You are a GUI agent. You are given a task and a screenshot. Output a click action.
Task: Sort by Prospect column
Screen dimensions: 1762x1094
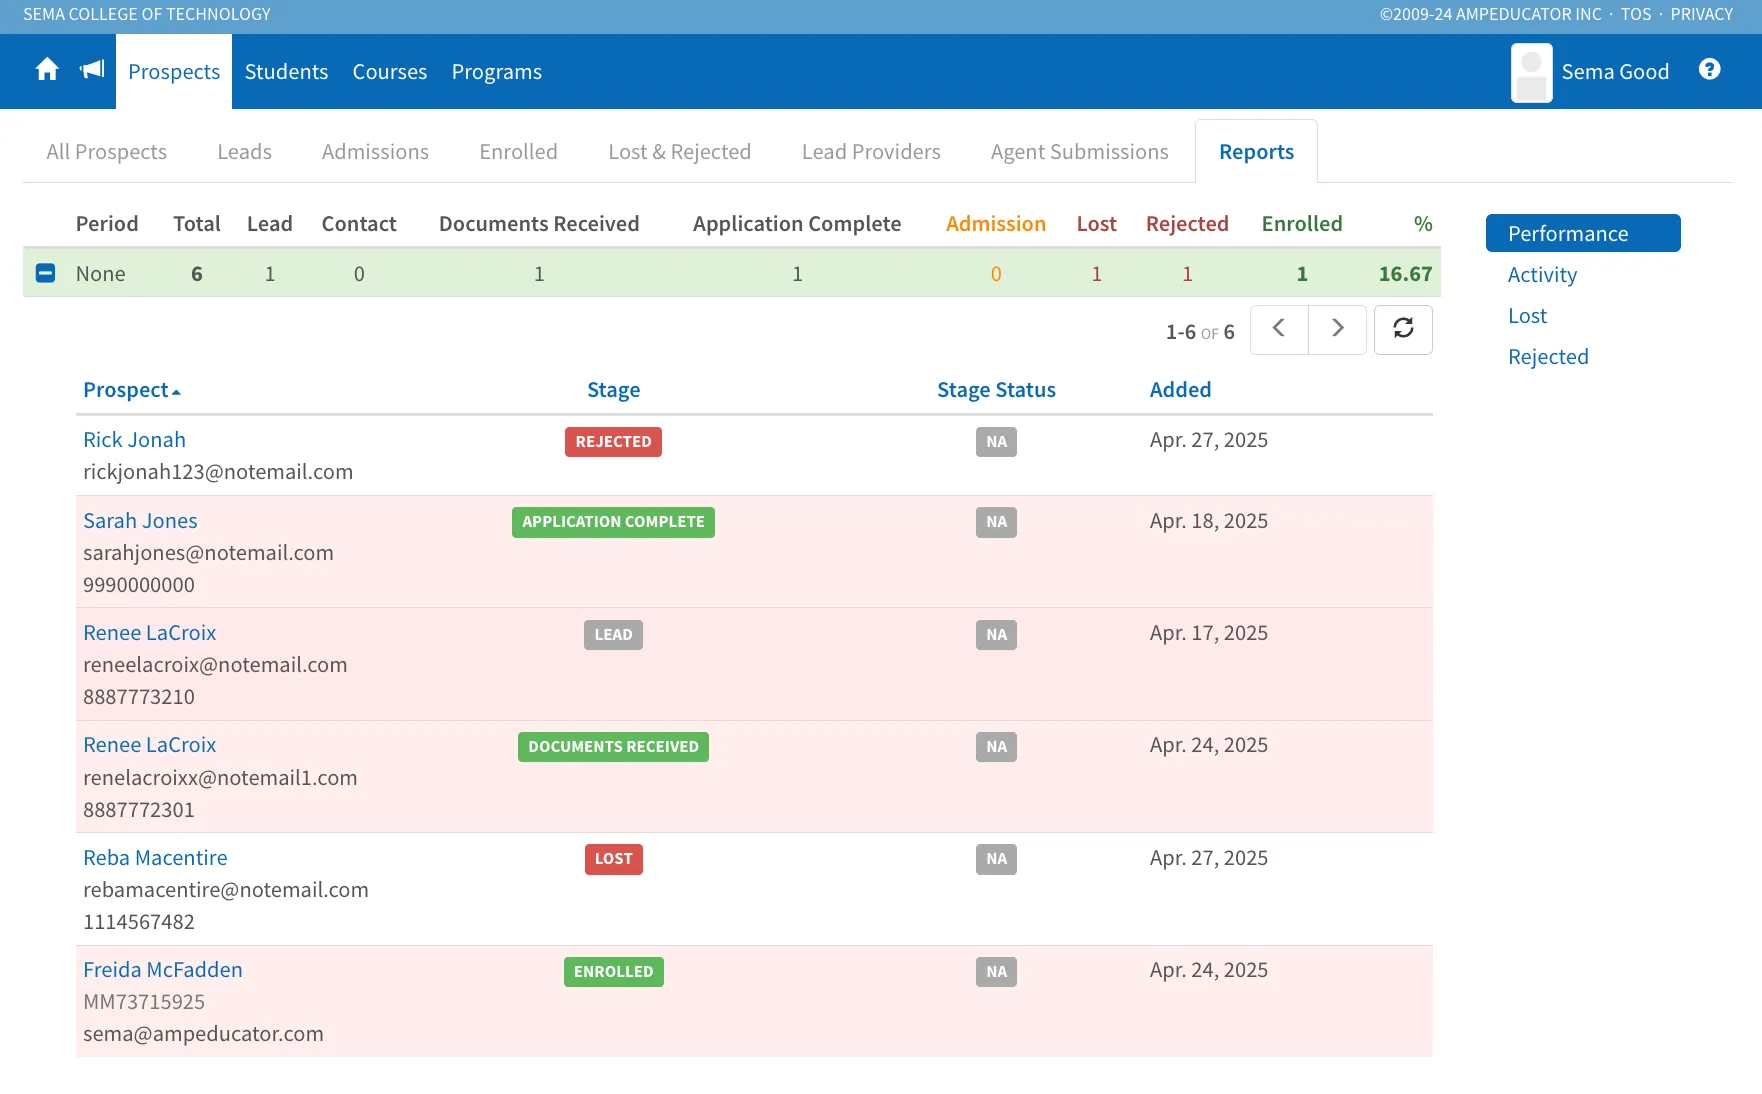132,390
